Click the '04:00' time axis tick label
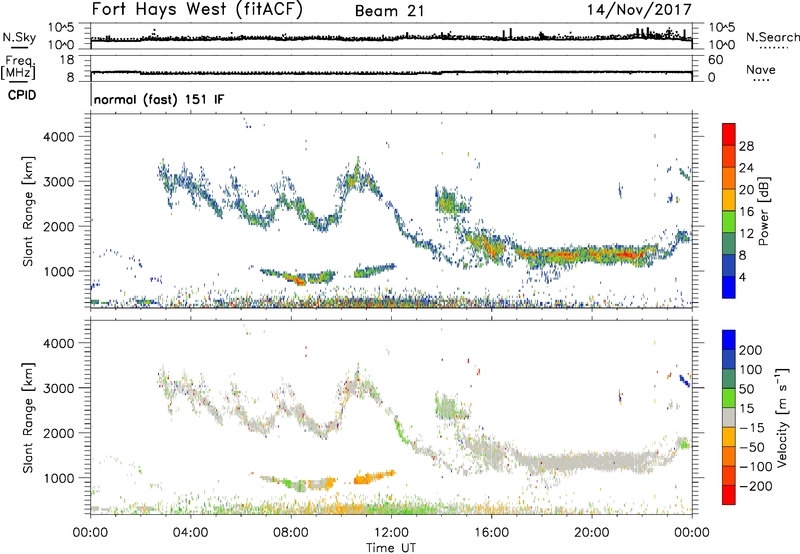 191,533
